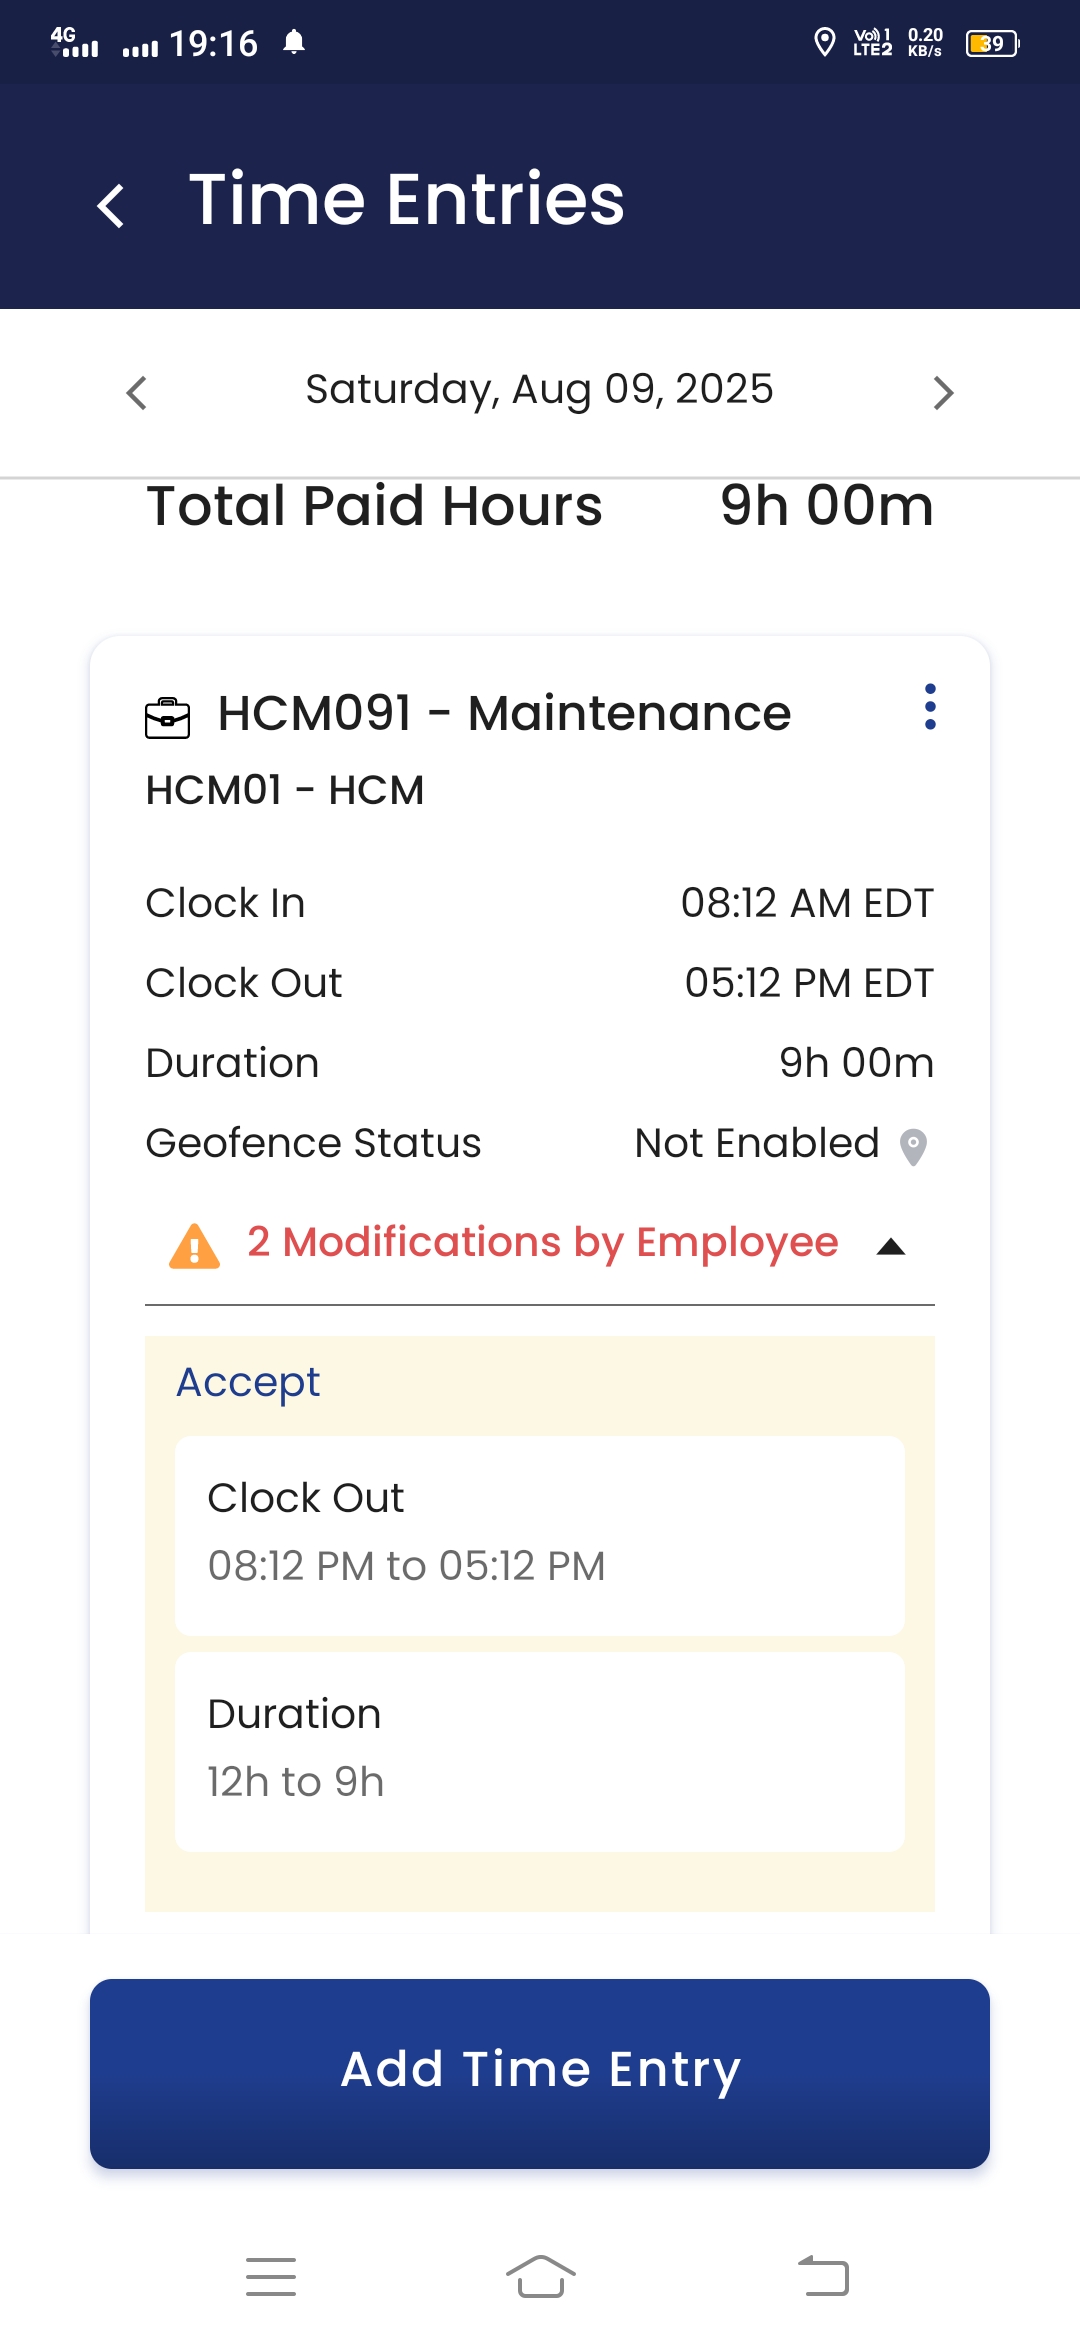Tap the briefcase icon beside HCM091
The height and width of the screenshot is (2340, 1080).
pyautogui.click(x=167, y=717)
